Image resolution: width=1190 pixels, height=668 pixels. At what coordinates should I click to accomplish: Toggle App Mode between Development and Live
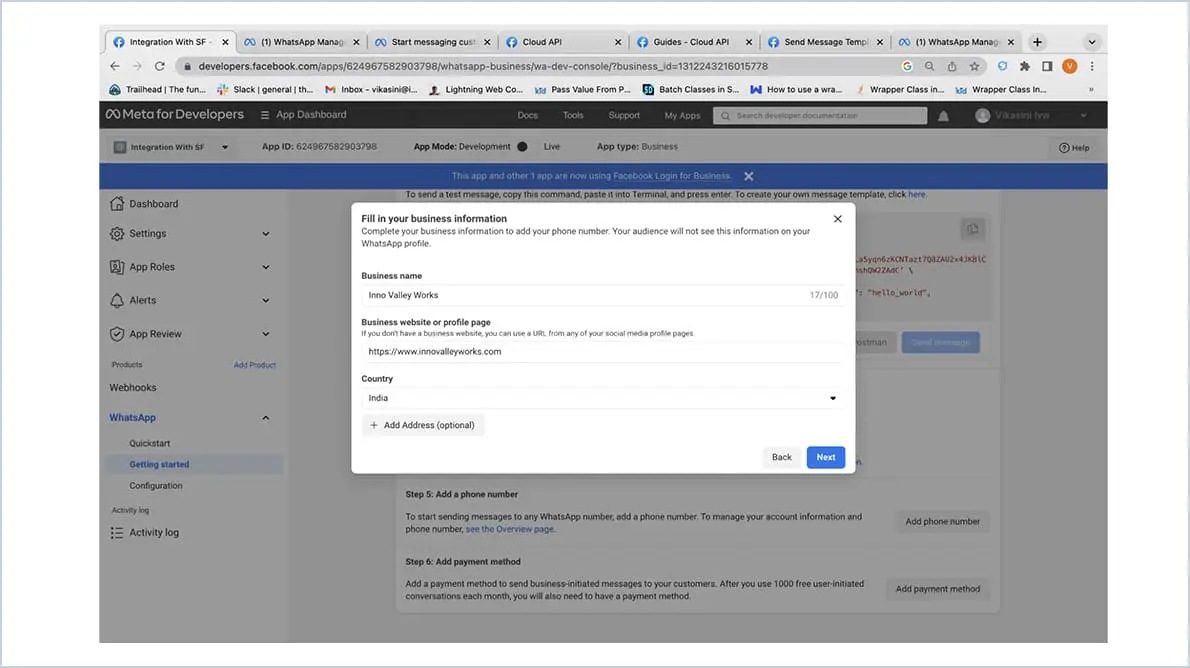point(522,147)
